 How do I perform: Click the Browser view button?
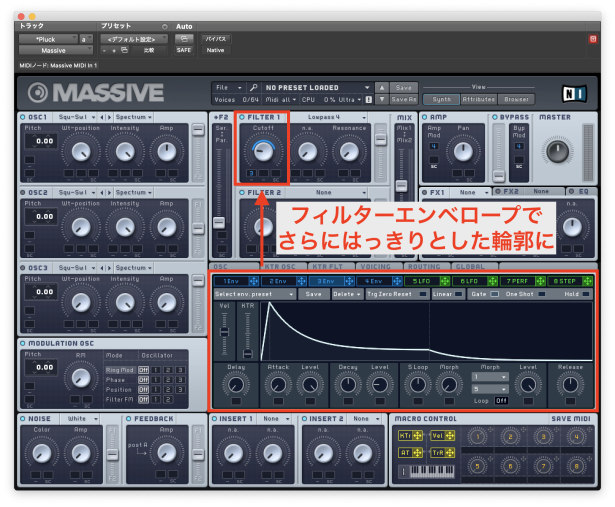(x=518, y=99)
